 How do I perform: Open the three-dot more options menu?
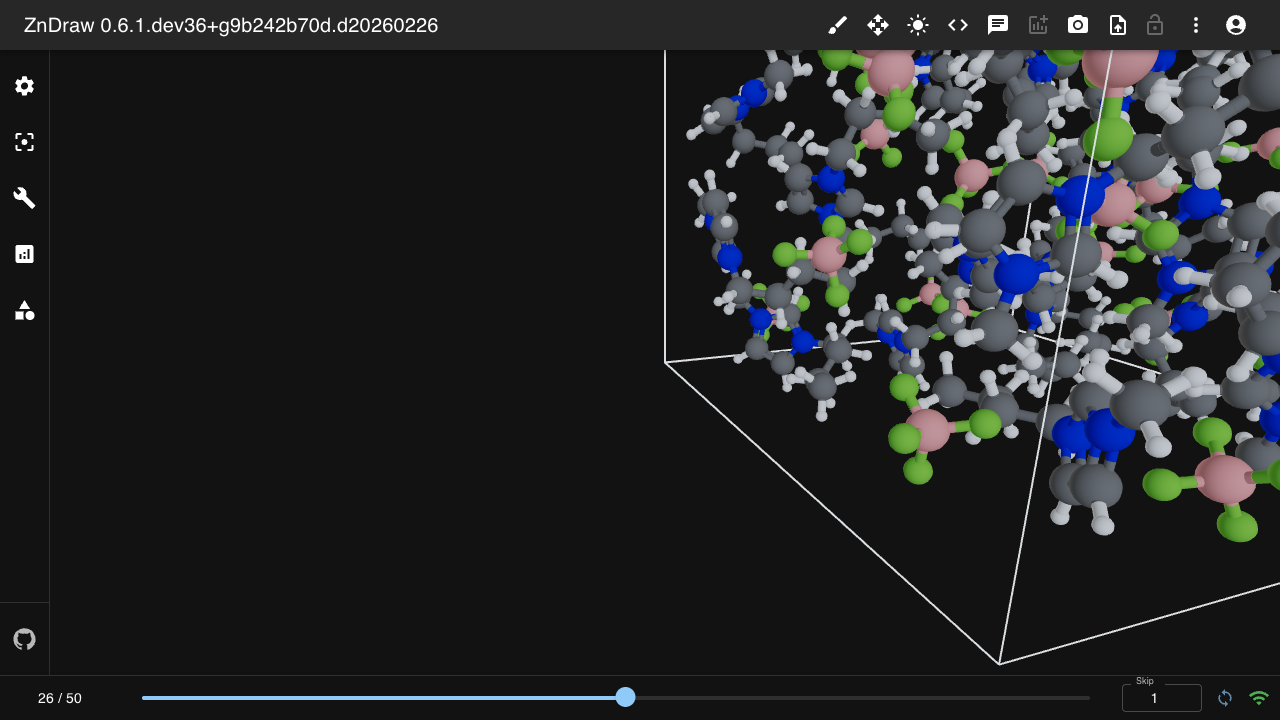(1196, 25)
